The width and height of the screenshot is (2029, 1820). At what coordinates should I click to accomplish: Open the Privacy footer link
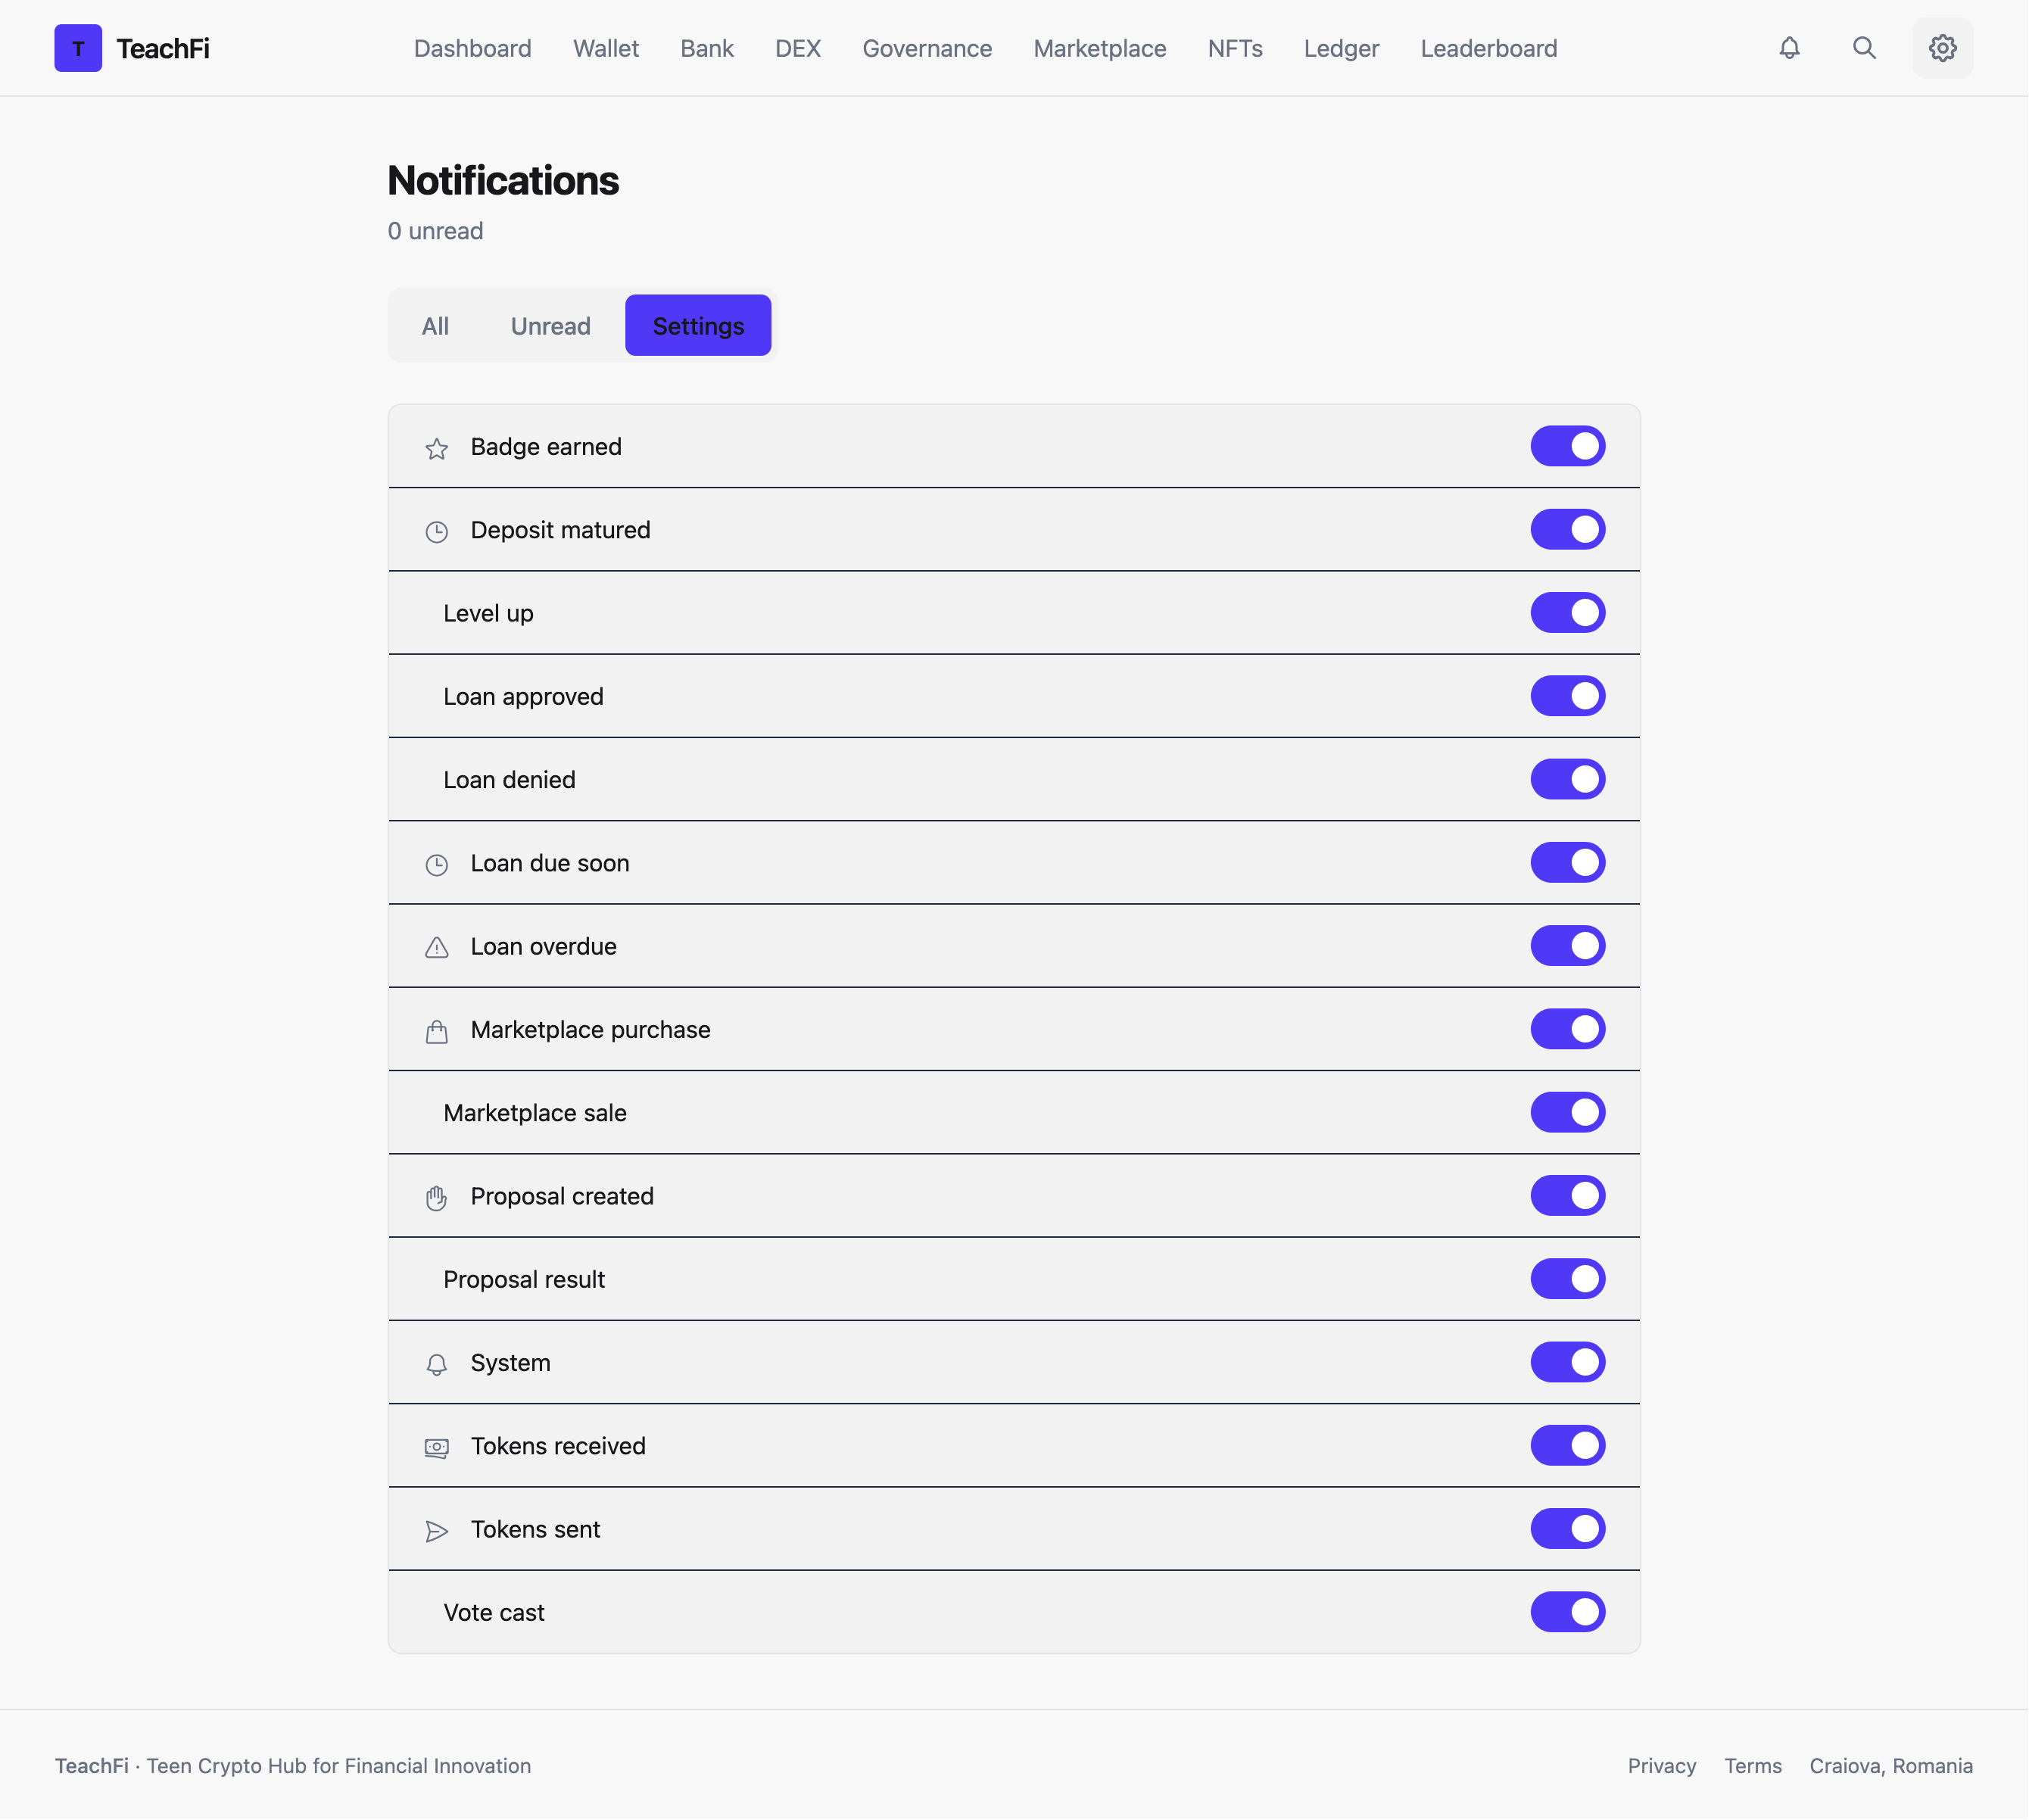(1661, 1766)
